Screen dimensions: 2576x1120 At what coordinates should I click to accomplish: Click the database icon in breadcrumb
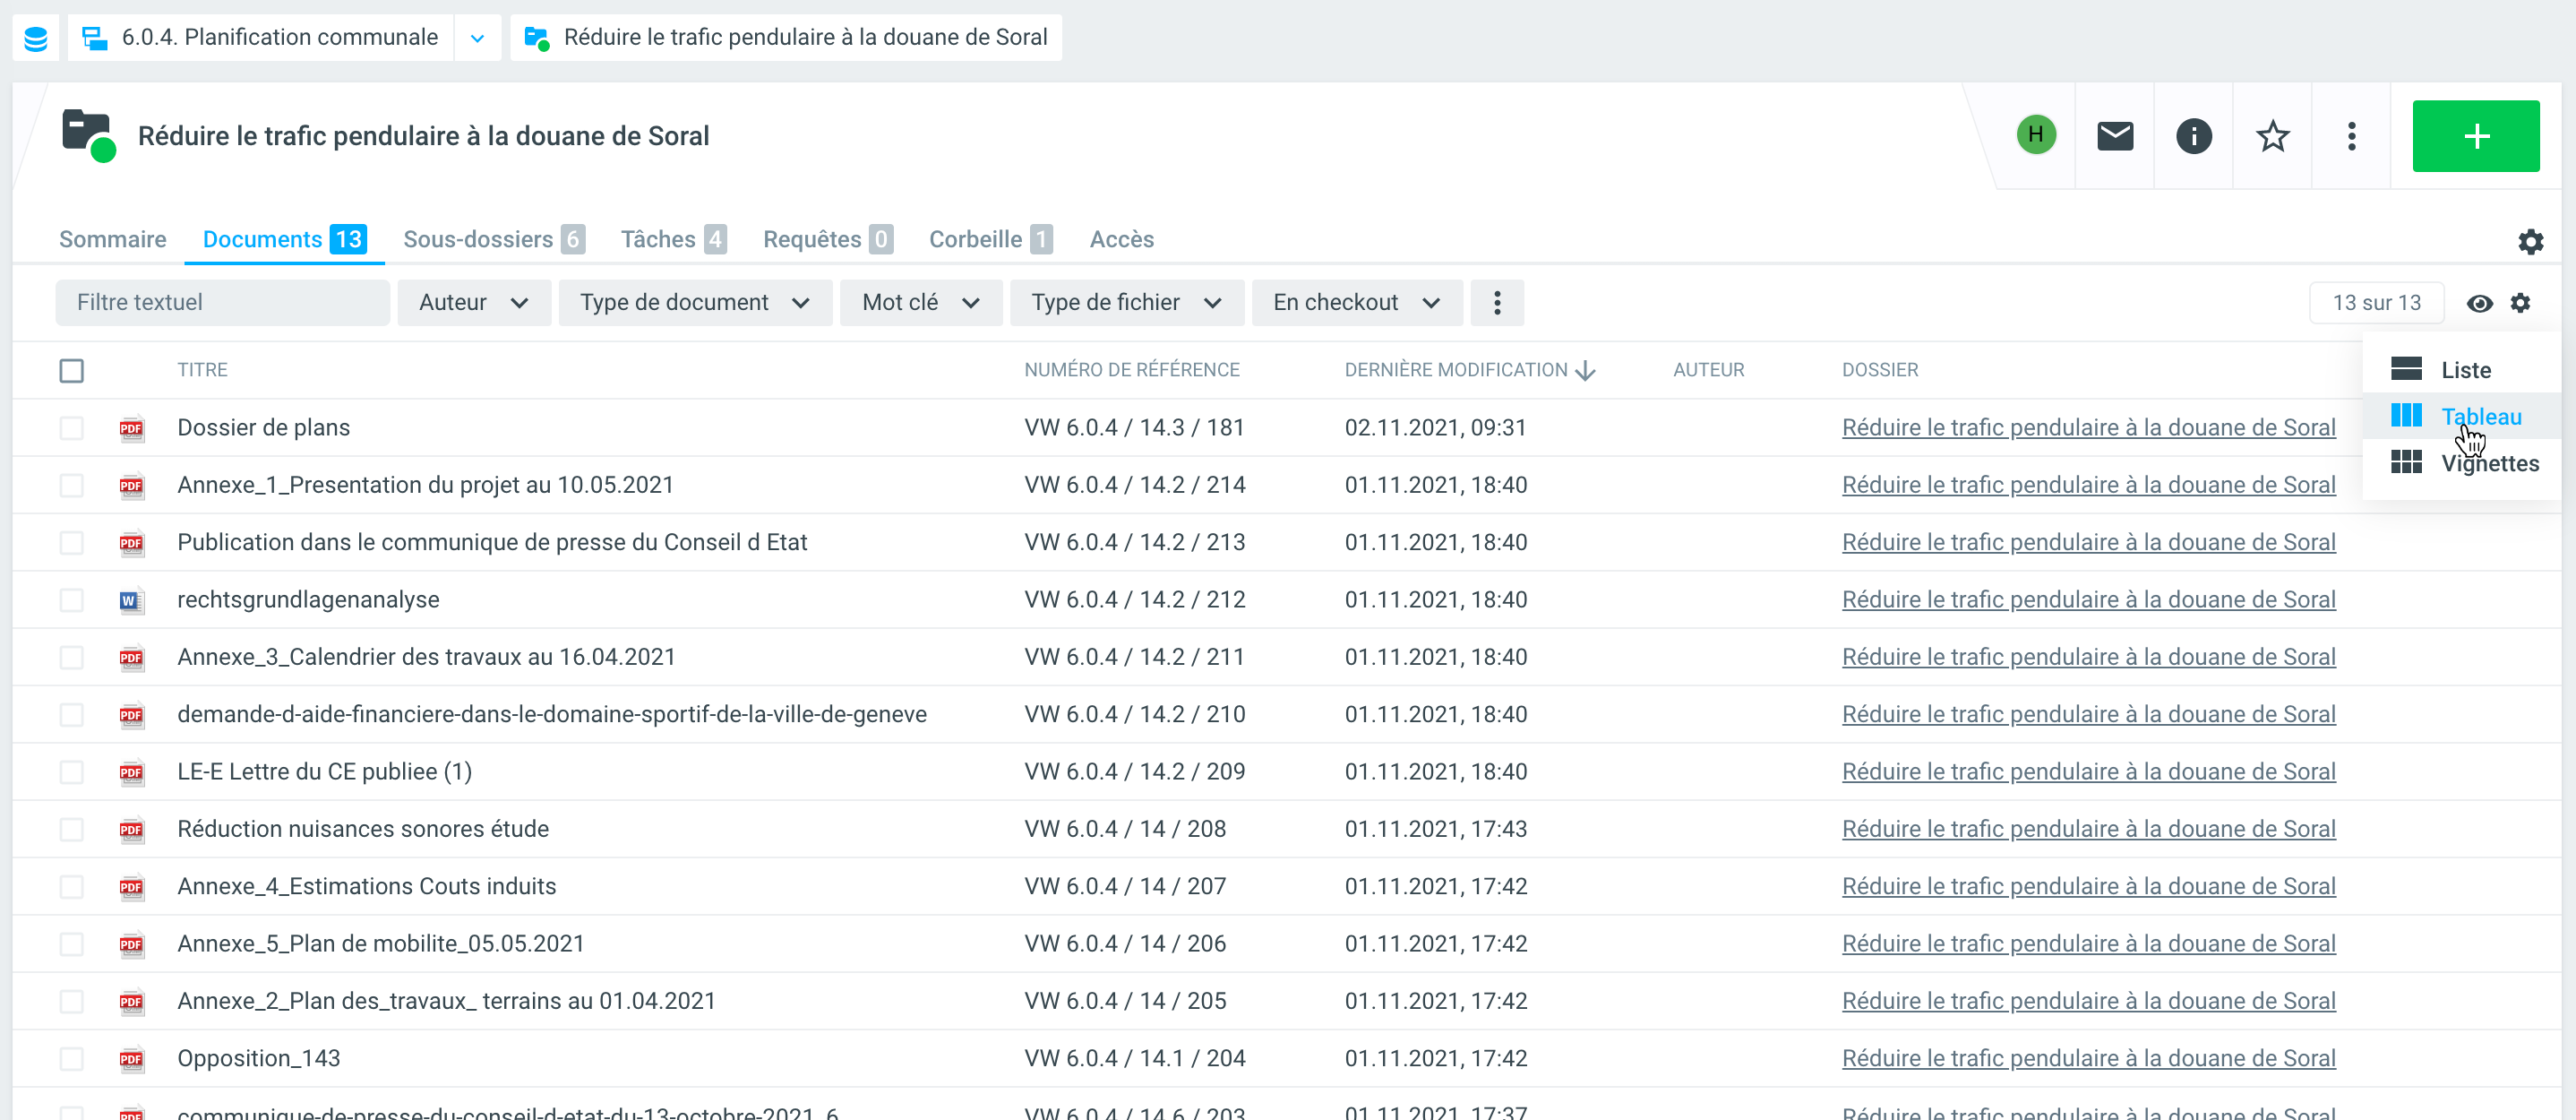(x=36, y=38)
